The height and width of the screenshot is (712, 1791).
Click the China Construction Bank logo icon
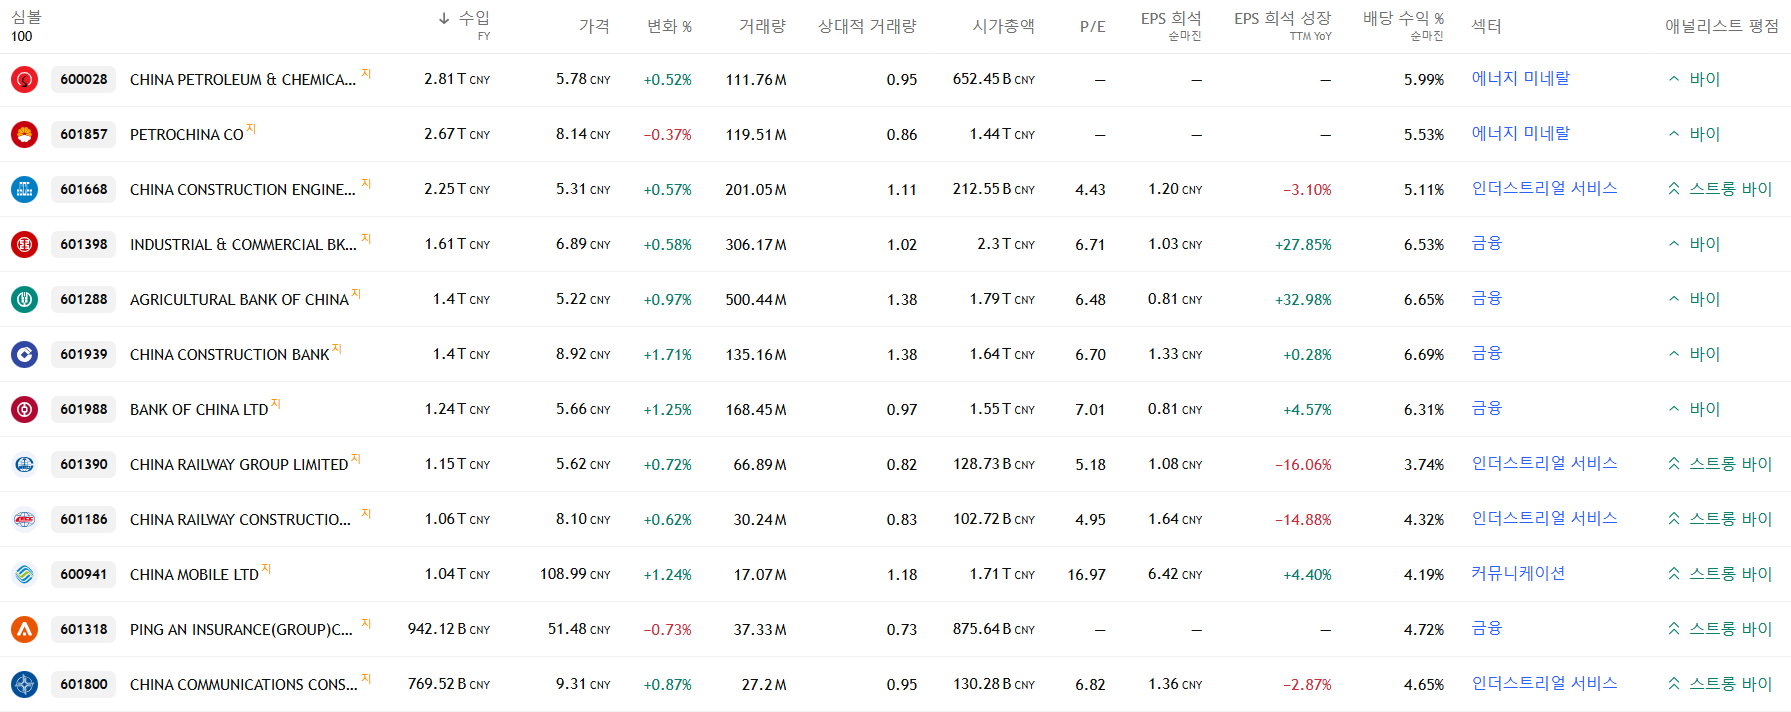pos(25,354)
